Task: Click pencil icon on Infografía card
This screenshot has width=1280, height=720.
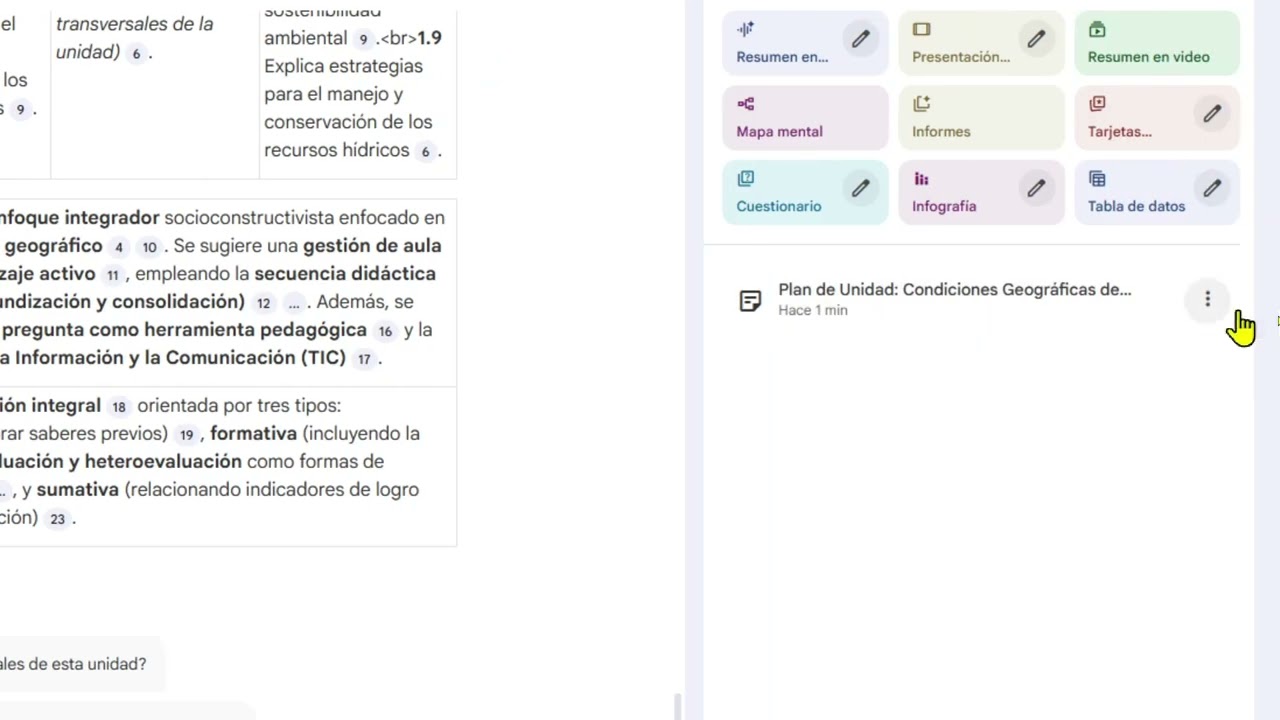Action: click(1036, 188)
